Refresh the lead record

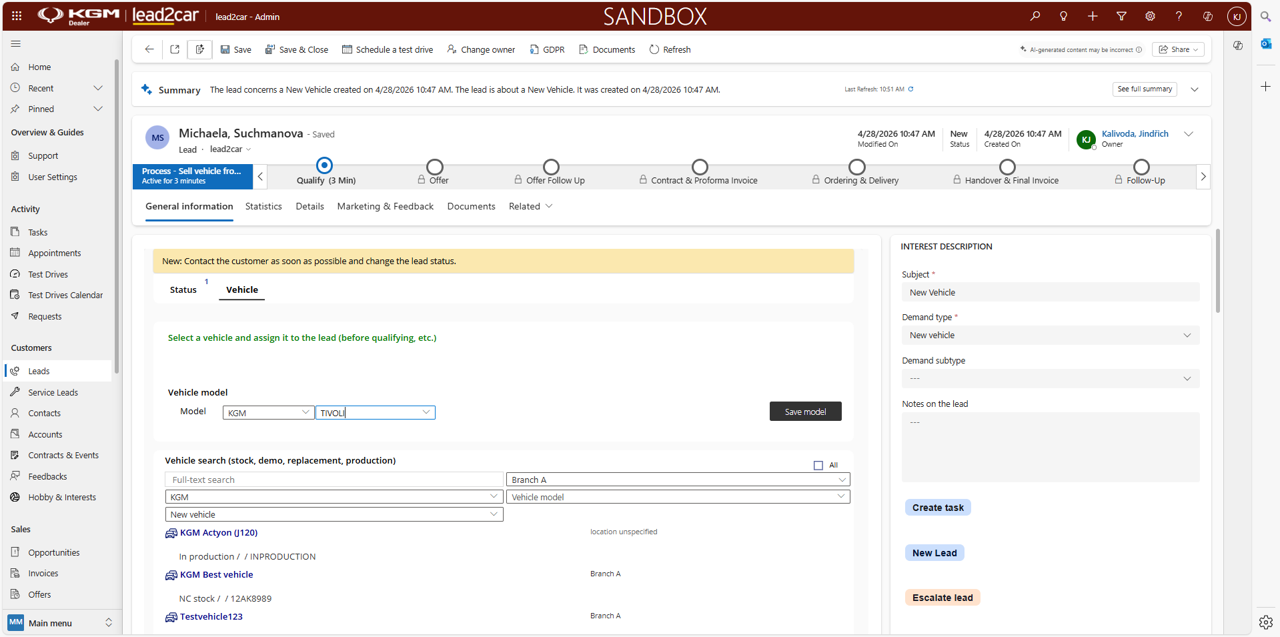(x=670, y=49)
